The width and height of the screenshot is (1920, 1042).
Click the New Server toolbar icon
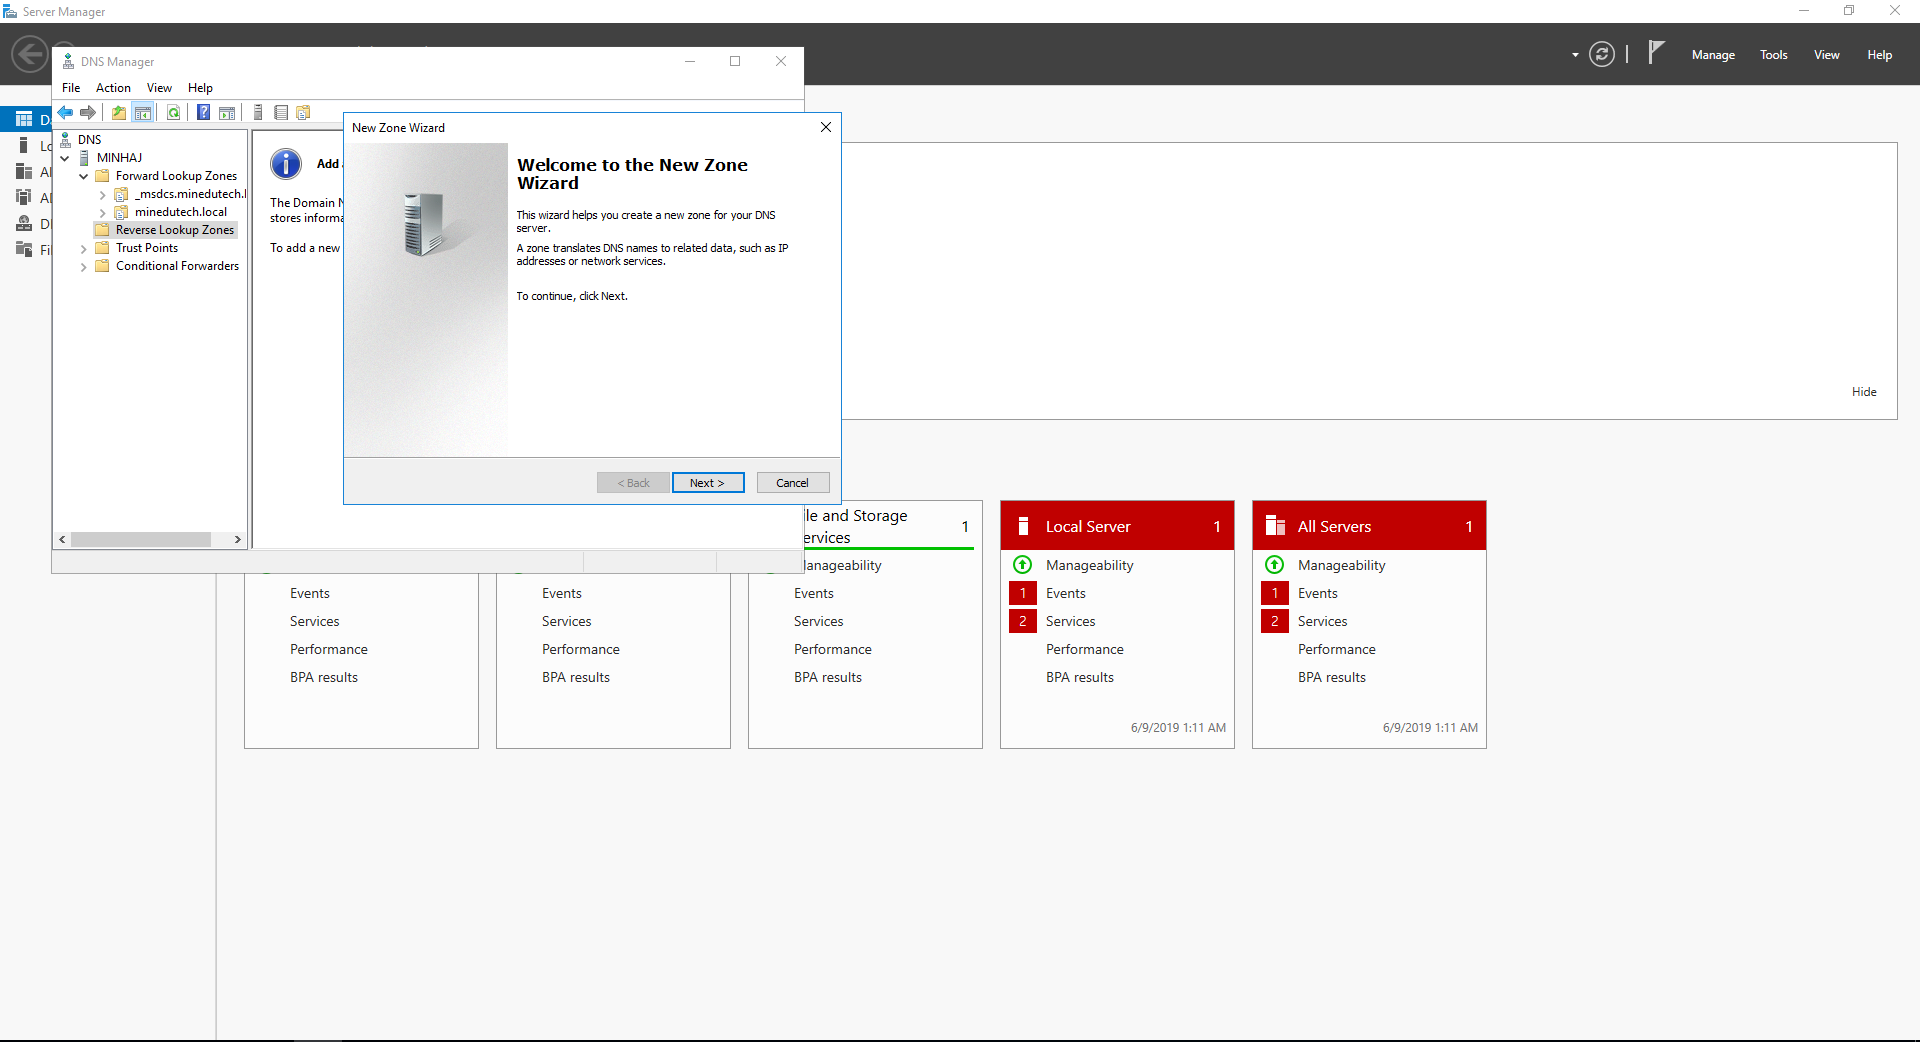258,113
